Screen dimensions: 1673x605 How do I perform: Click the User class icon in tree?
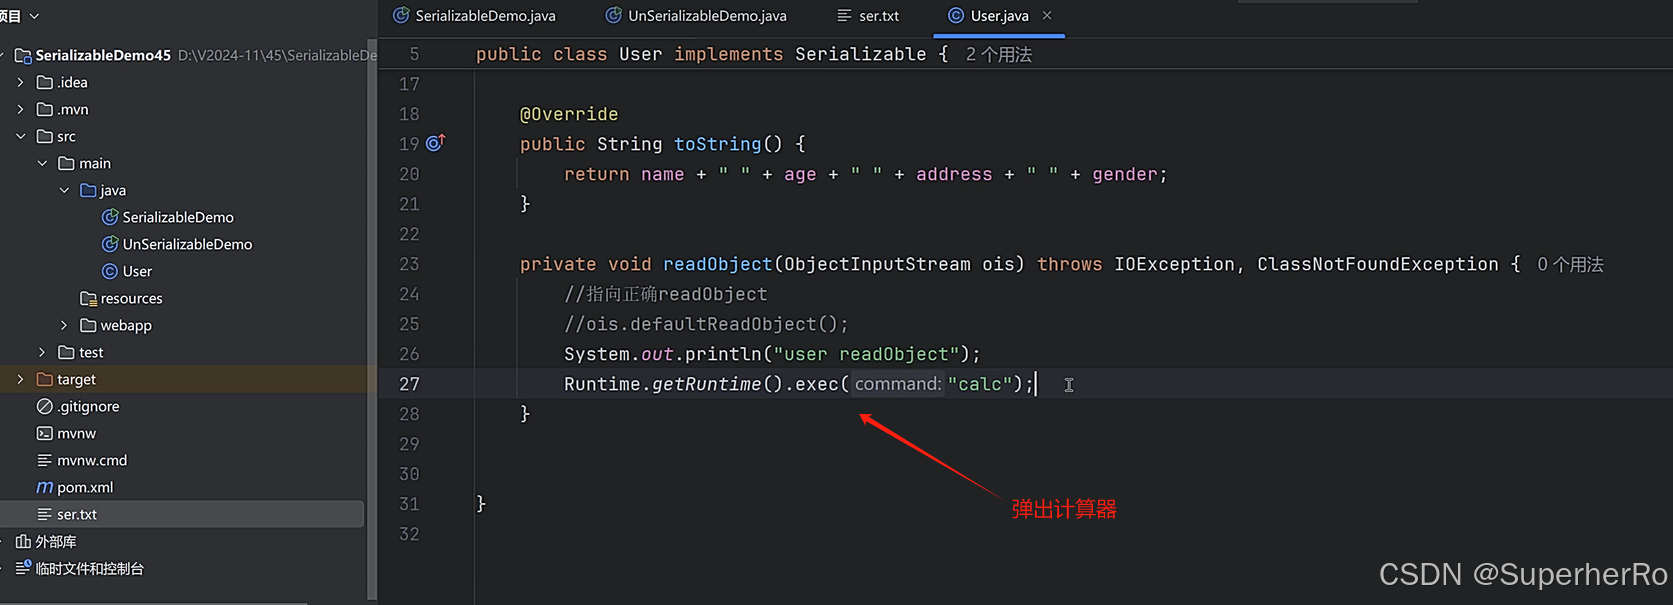[110, 271]
